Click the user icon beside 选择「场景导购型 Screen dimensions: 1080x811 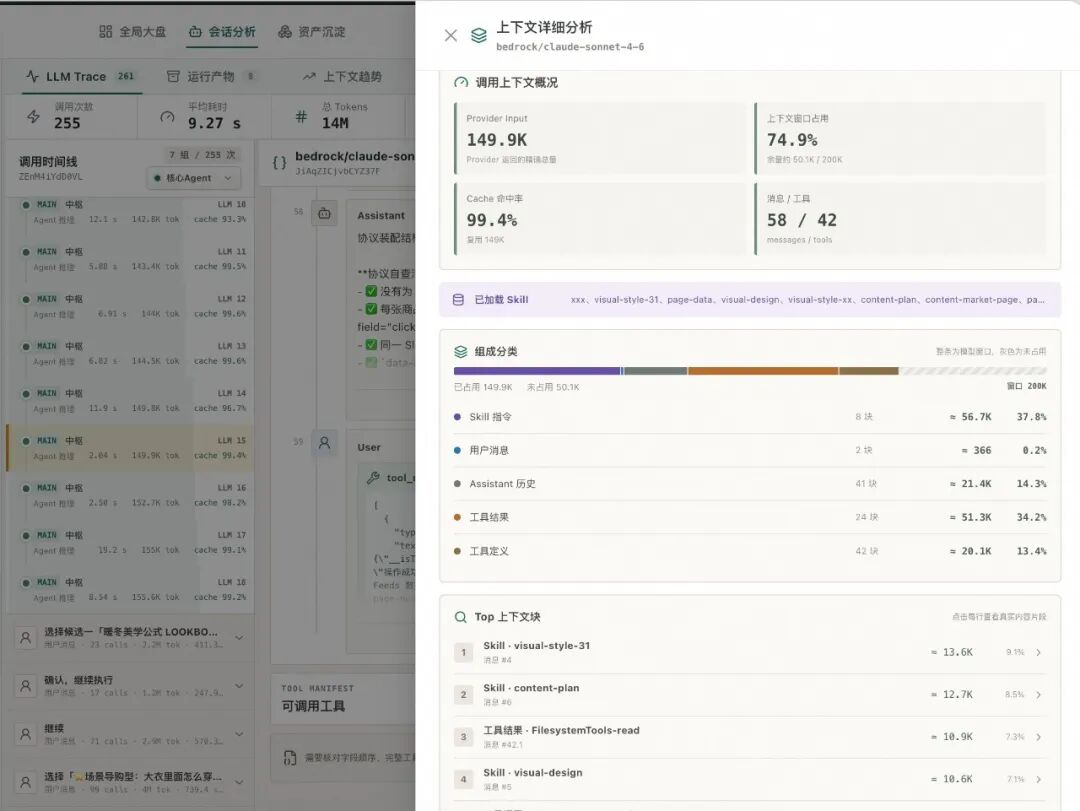(x=25, y=783)
